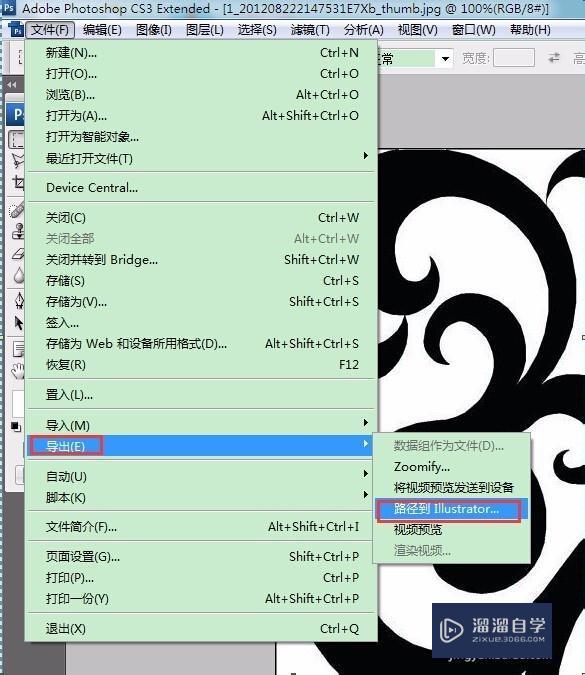Screen dimensions: 585x675
Task: Choose Zoomify... in export submenu
Action: point(452,467)
